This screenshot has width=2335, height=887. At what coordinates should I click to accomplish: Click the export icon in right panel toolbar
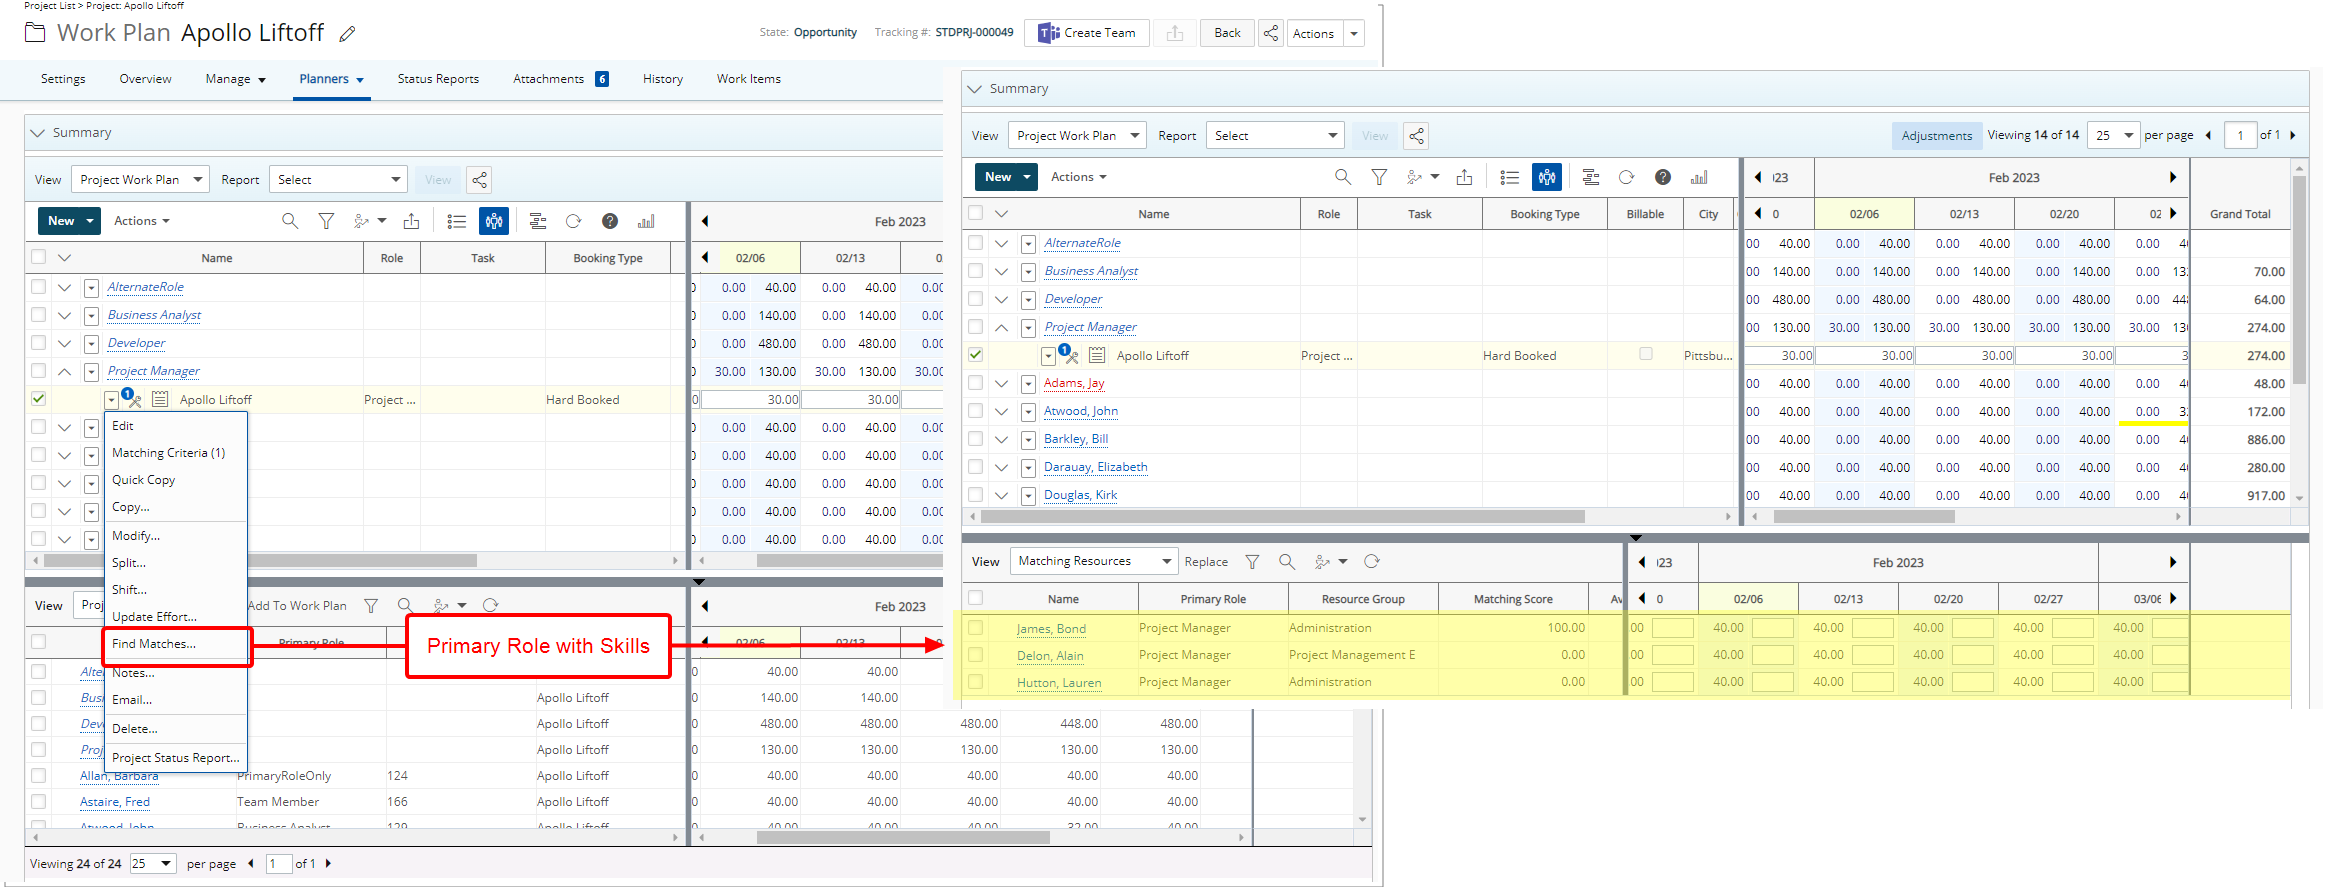(1464, 177)
